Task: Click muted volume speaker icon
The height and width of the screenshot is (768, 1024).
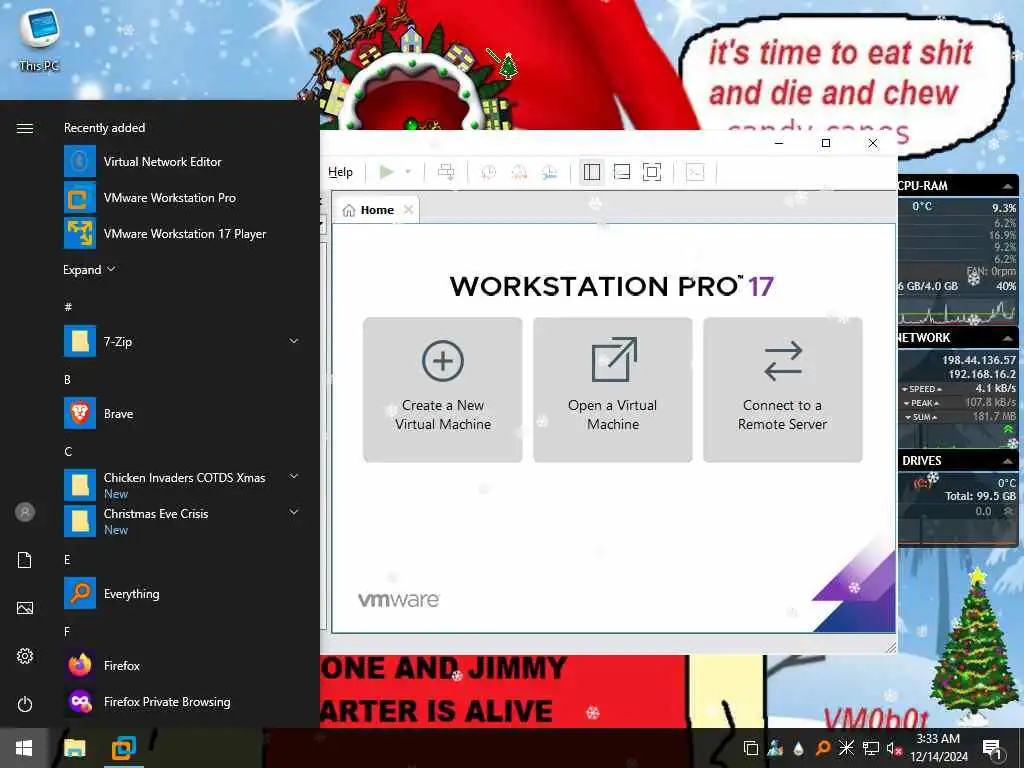Action: (x=893, y=748)
